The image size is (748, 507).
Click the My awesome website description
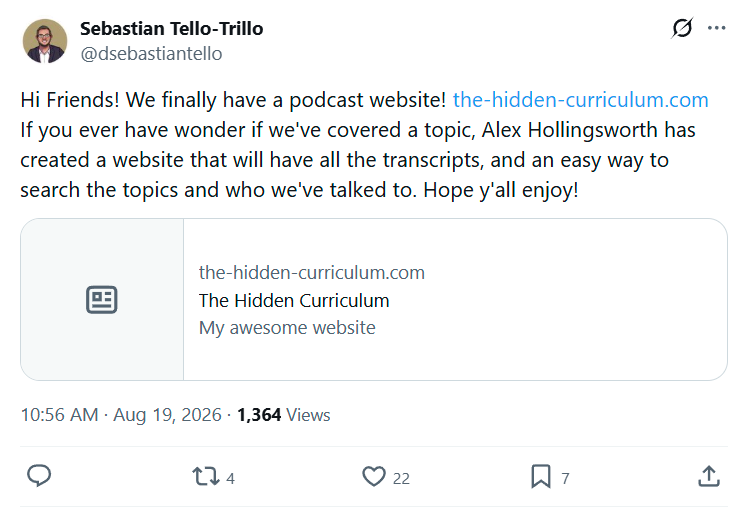pyautogui.click(x=287, y=328)
